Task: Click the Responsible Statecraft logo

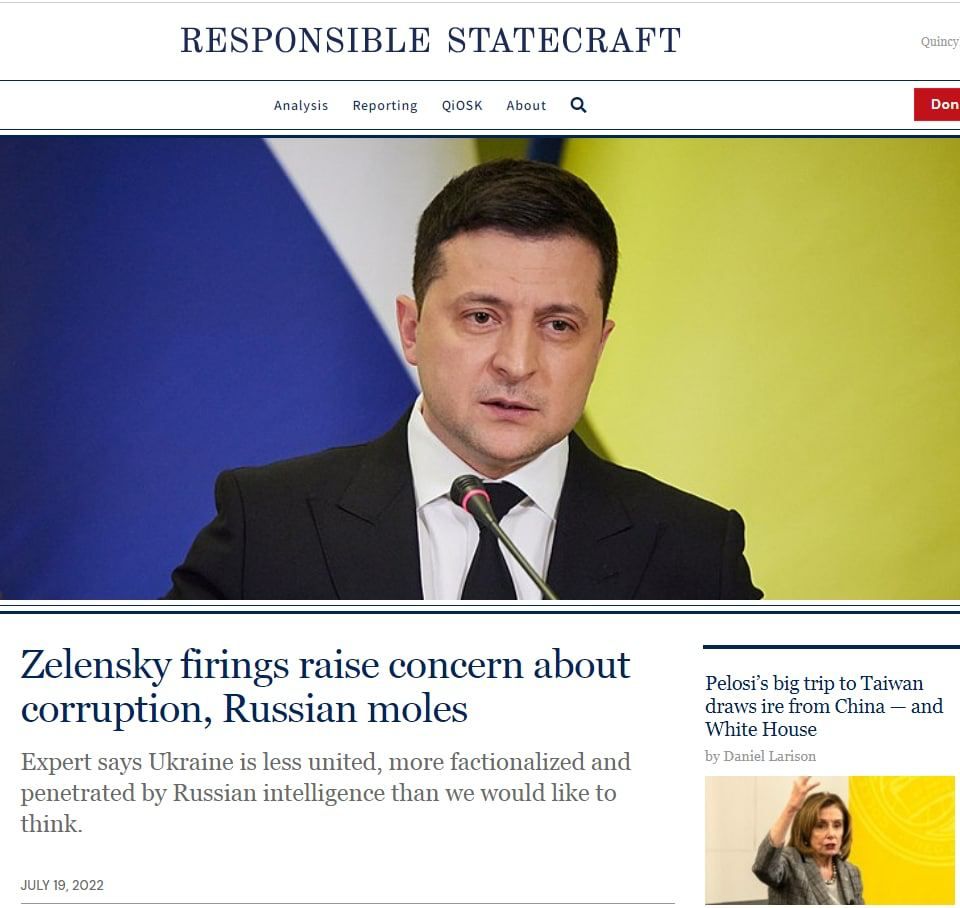Action: 430,40
